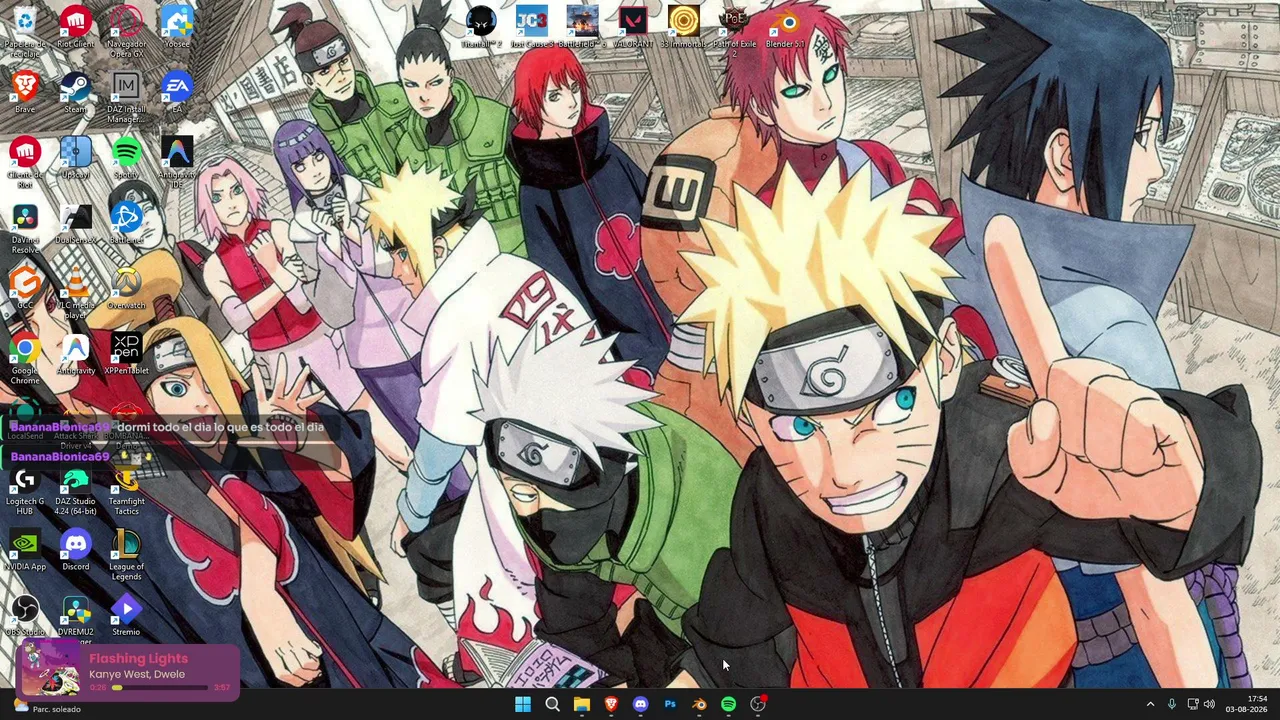
Task: Select the Titanfall 2 desktop shortcut
Action: pyautogui.click(x=481, y=27)
